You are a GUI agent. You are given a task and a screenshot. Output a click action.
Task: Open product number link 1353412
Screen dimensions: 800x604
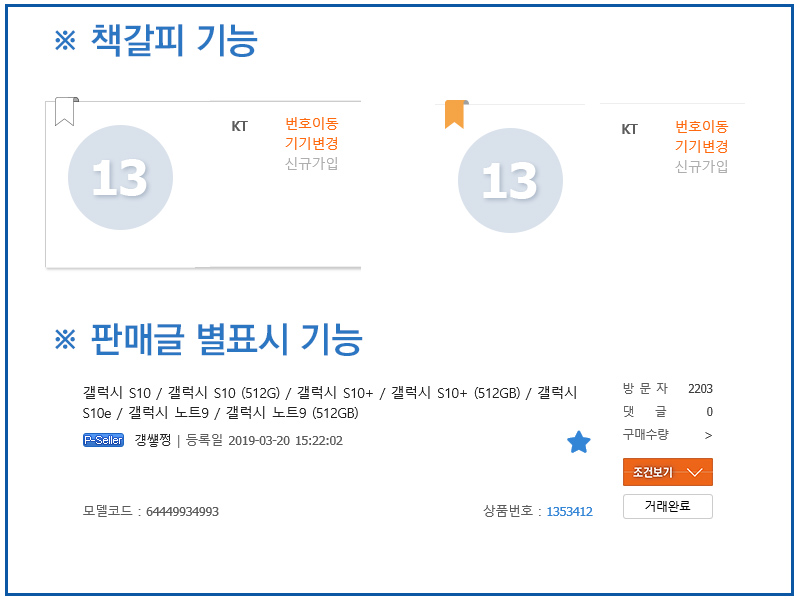click(x=572, y=510)
